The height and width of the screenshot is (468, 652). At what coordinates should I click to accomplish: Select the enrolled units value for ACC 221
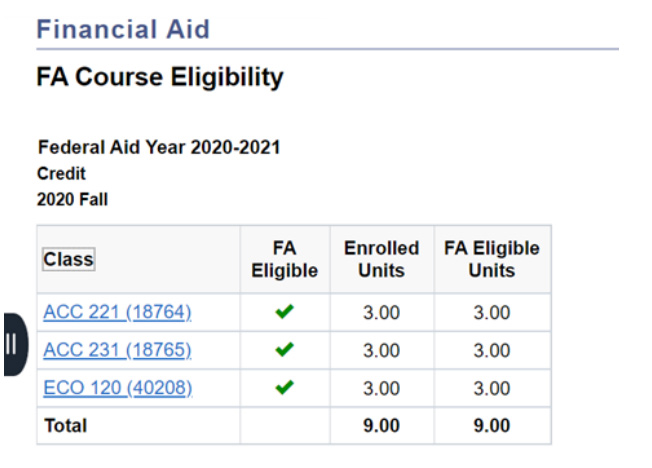(x=381, y=313)
